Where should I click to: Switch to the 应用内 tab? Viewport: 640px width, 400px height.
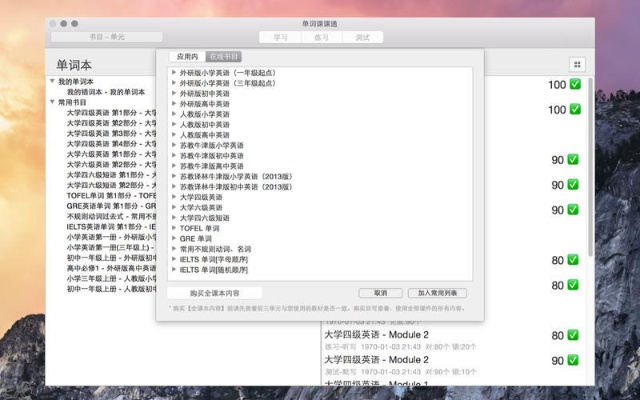pyautogui.click(x=188, y=57)
